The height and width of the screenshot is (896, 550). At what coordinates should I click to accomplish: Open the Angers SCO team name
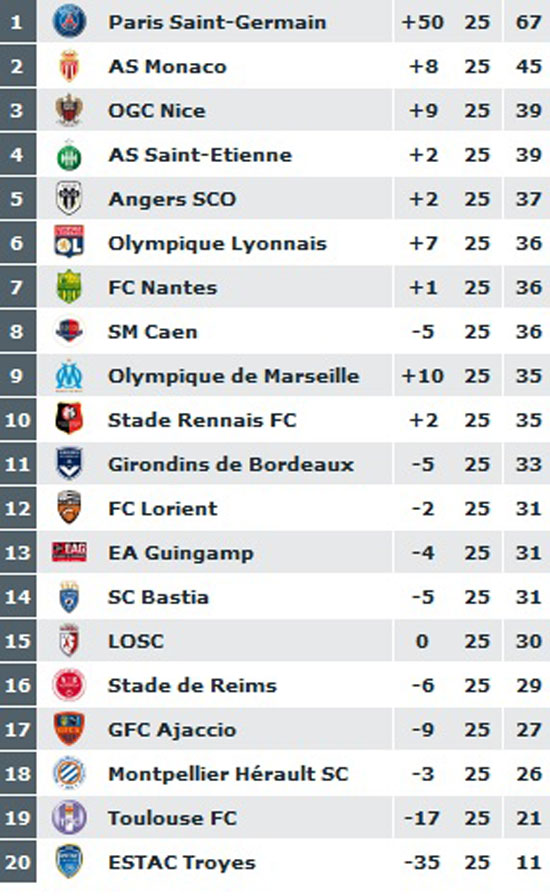tap(172, 199)
